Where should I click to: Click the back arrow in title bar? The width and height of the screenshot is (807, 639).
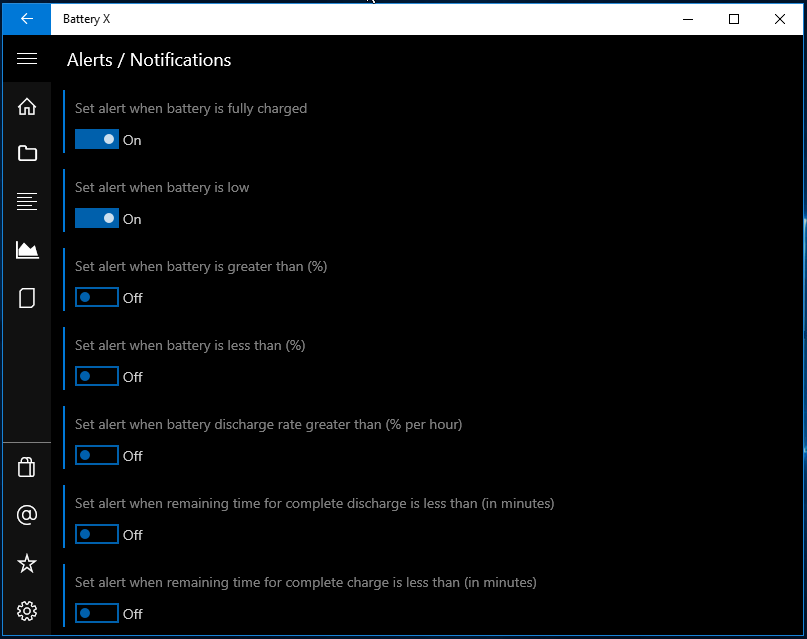point(27,19)
